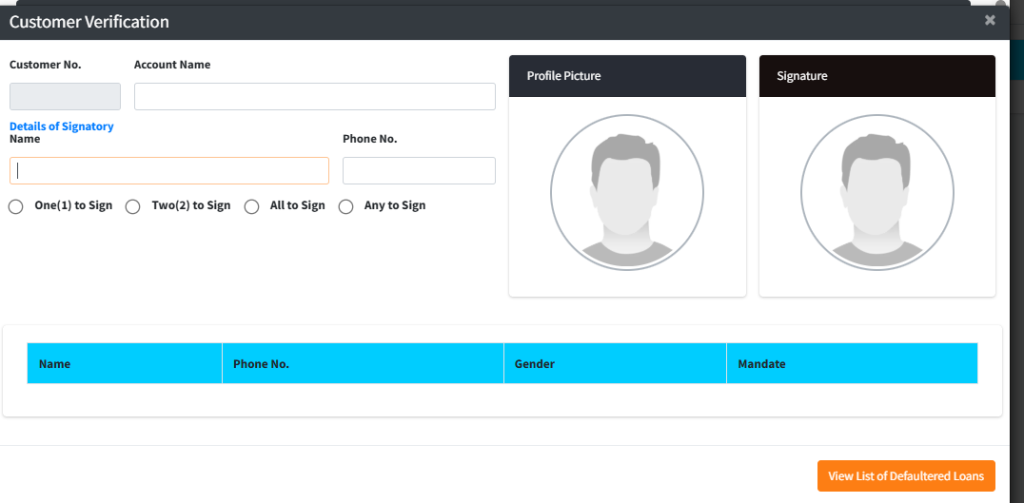Click the Signature panel header
Image resolution: width=1024 pixels, height=503 pixels.
(x=877, y=76)
